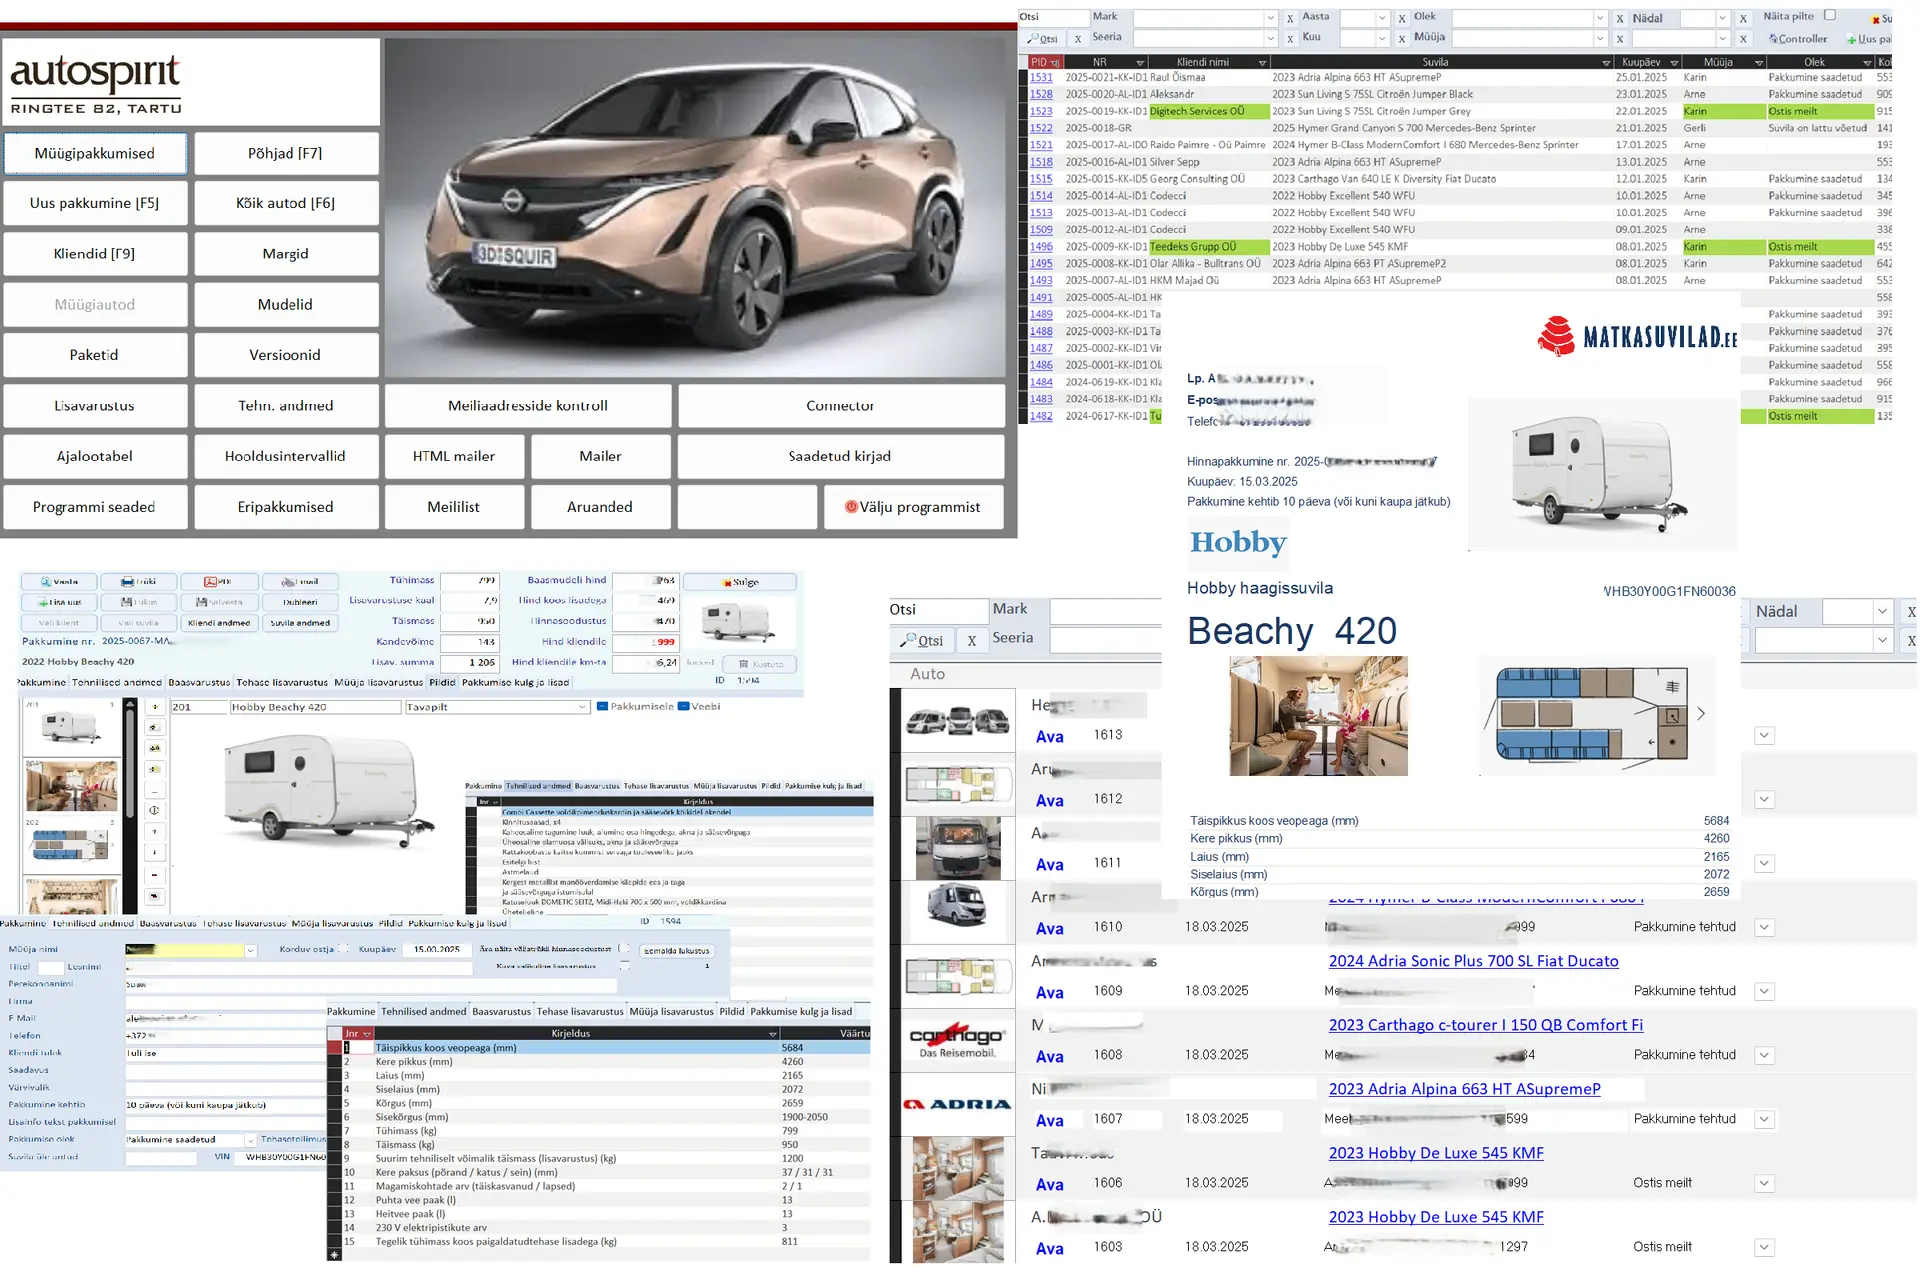Click the Hooldusintervallid button

point(286,456)
